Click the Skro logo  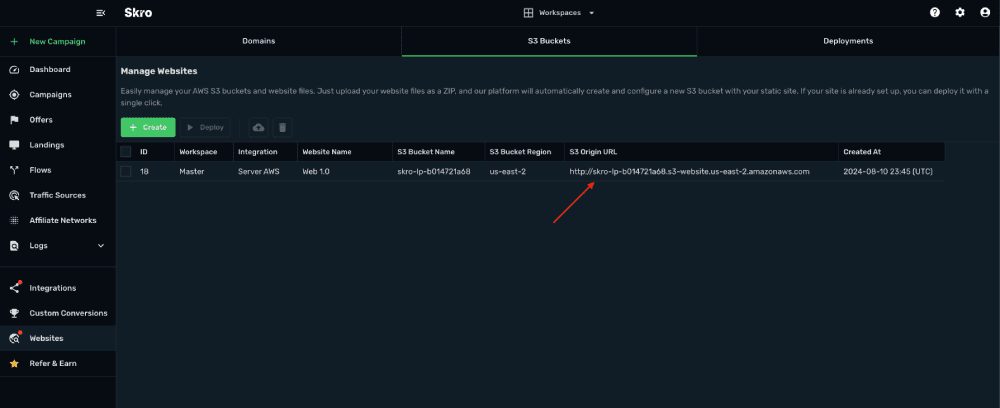click(x=138, y=13)
